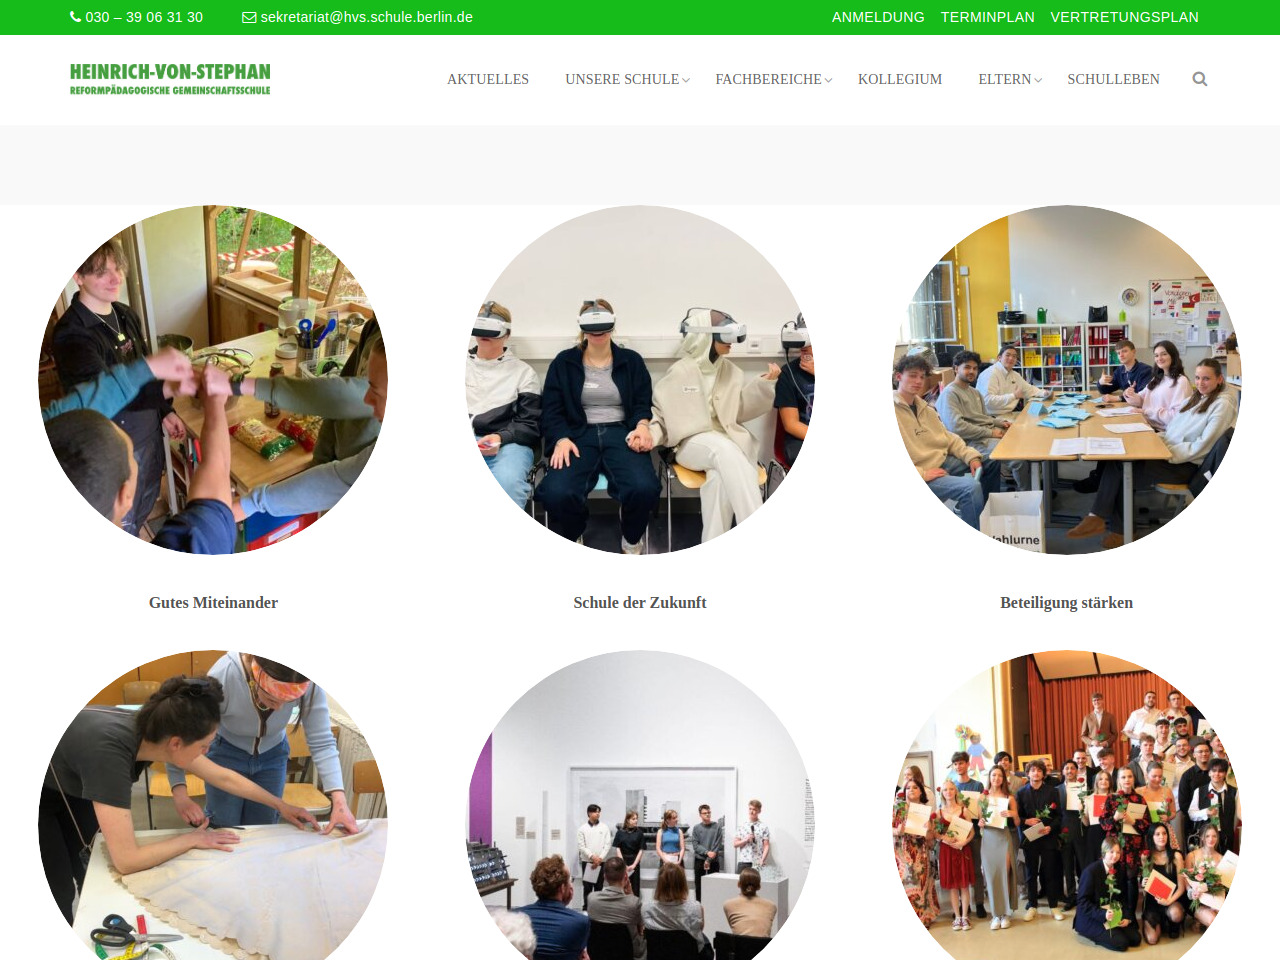The image size is (1280, 960).
Task: Expand the Fachbereiche dropdown chevron
Action: (828, 80)
